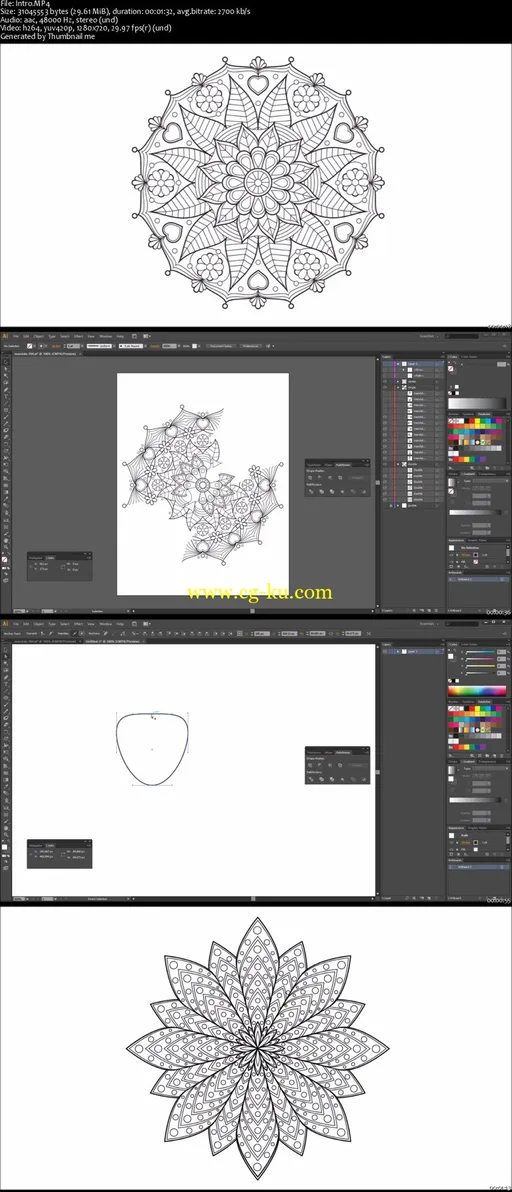512x1192 pixels.
Task: Click Minus Front in mandala frame Pathfinder
Action: [320, 477]
